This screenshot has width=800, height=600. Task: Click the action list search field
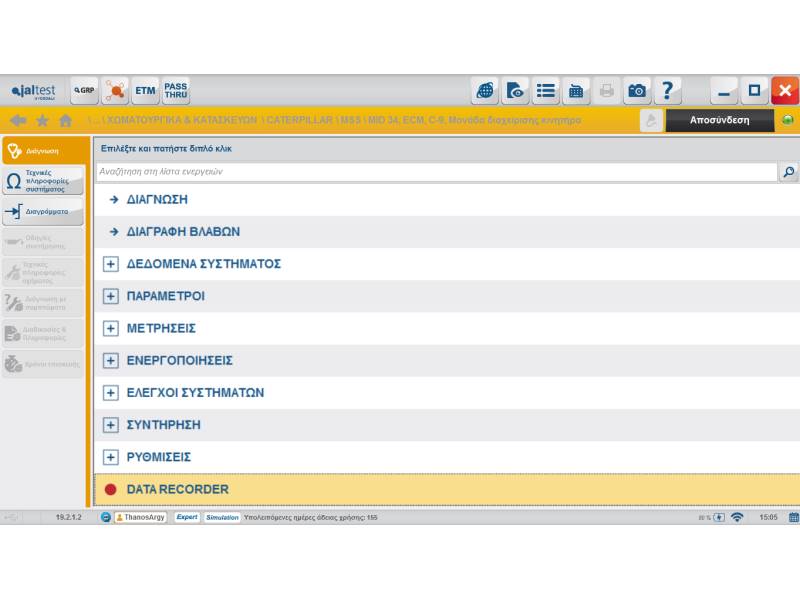pyautogui.click(x=436, y=172)
